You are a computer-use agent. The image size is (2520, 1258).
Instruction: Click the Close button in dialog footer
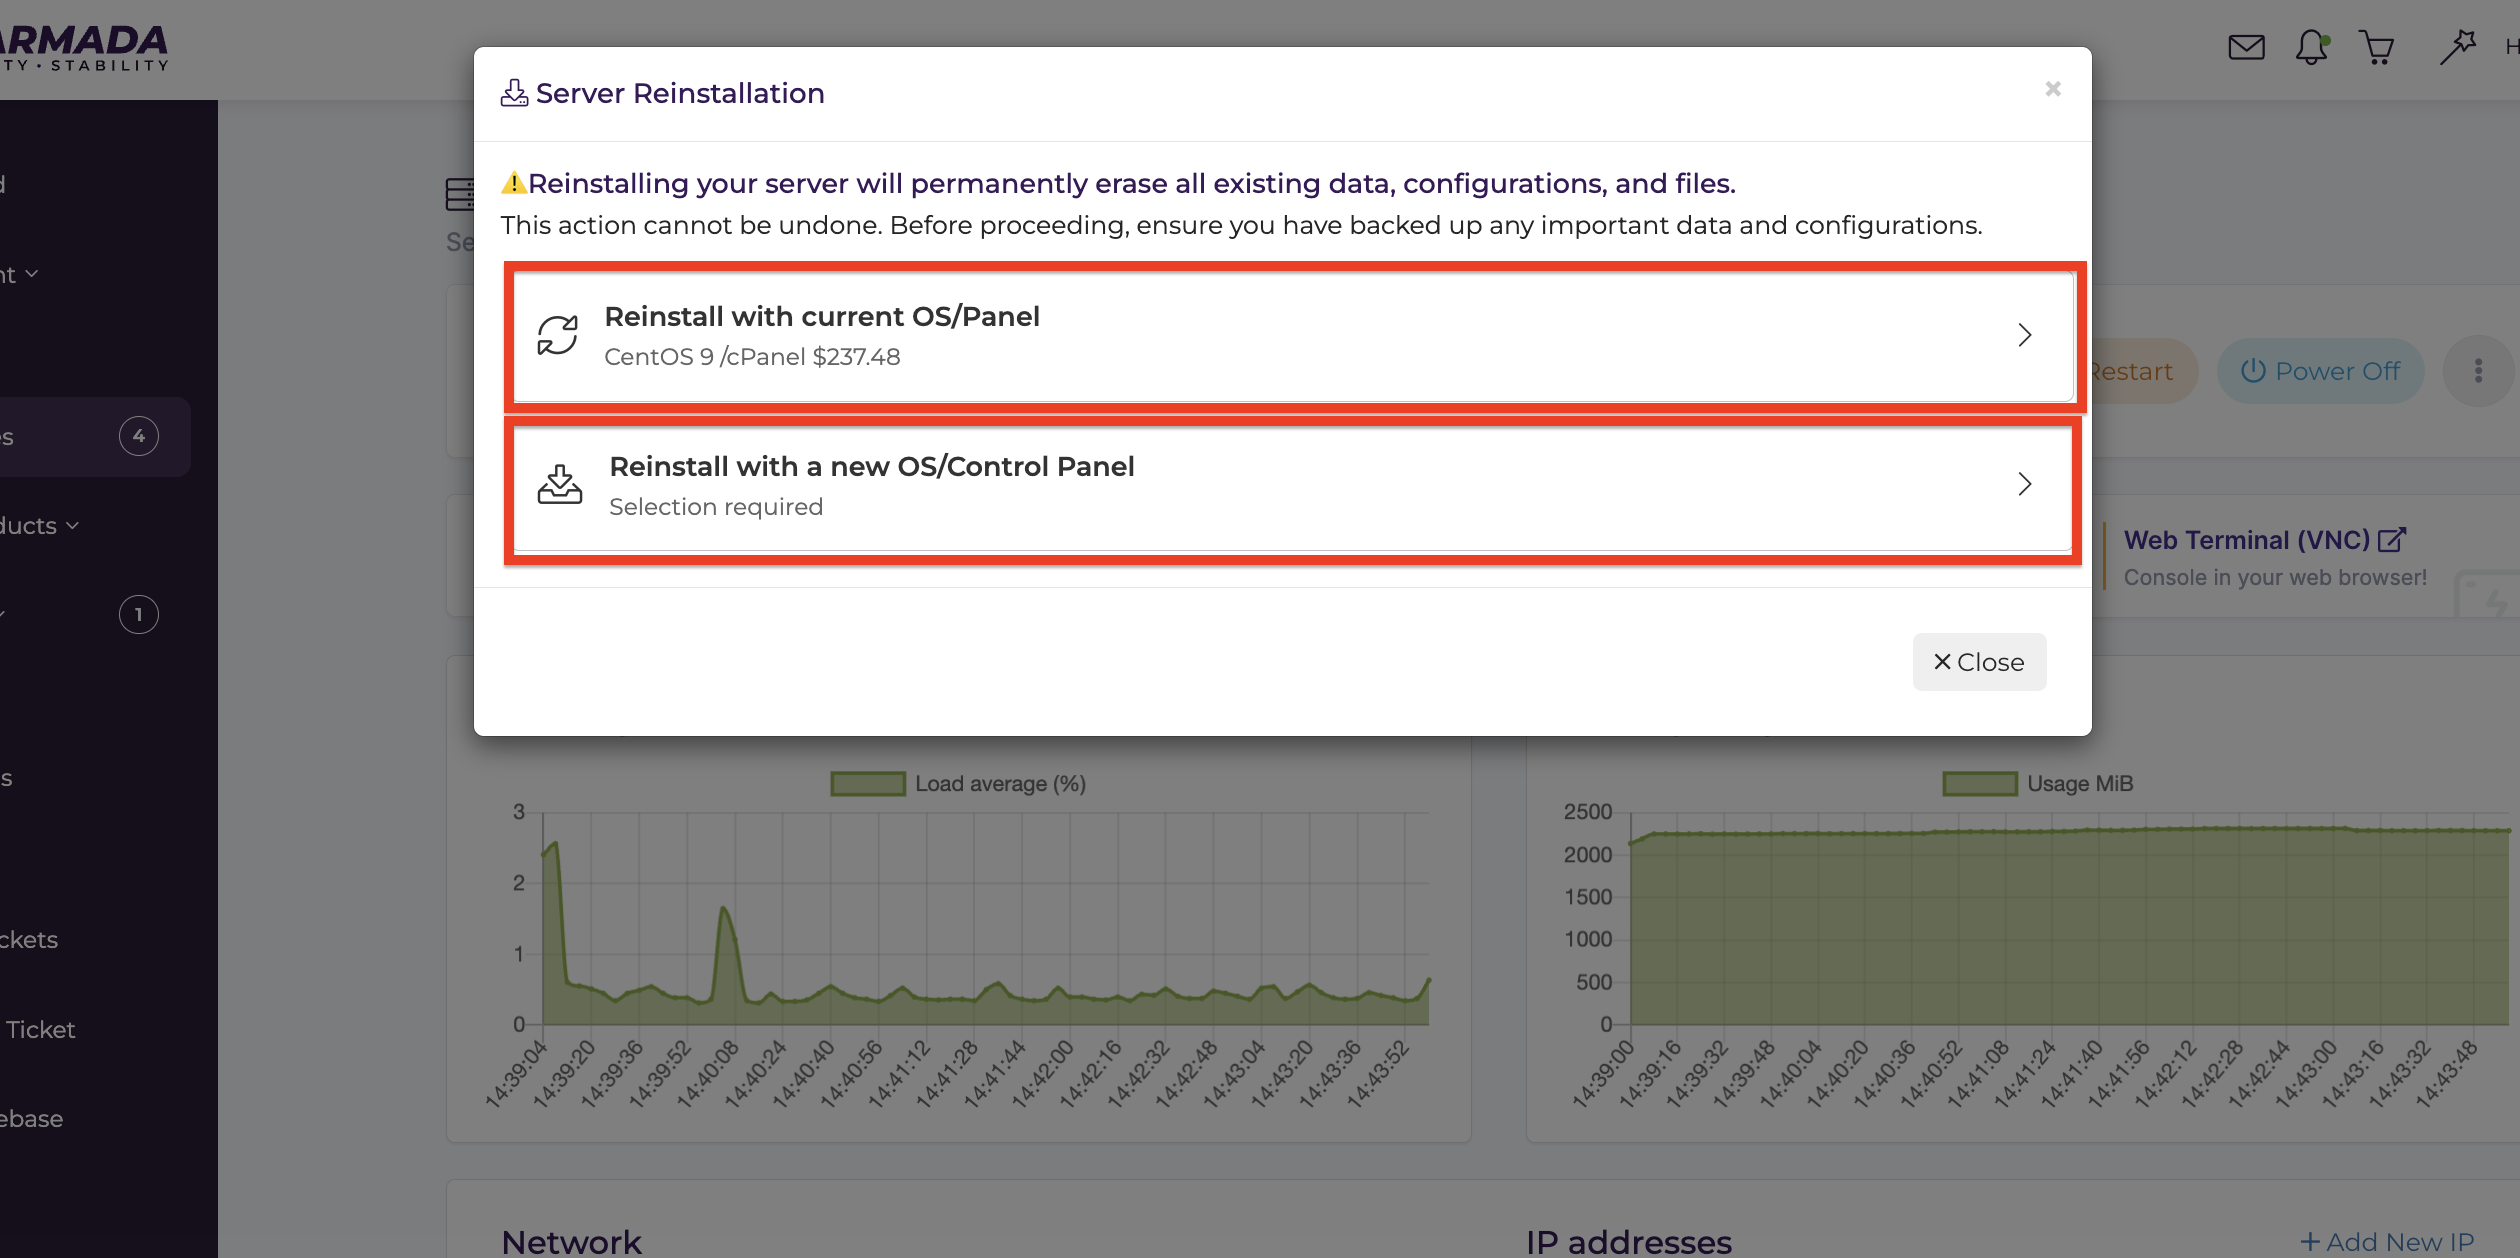click(x=1979, y=662)
